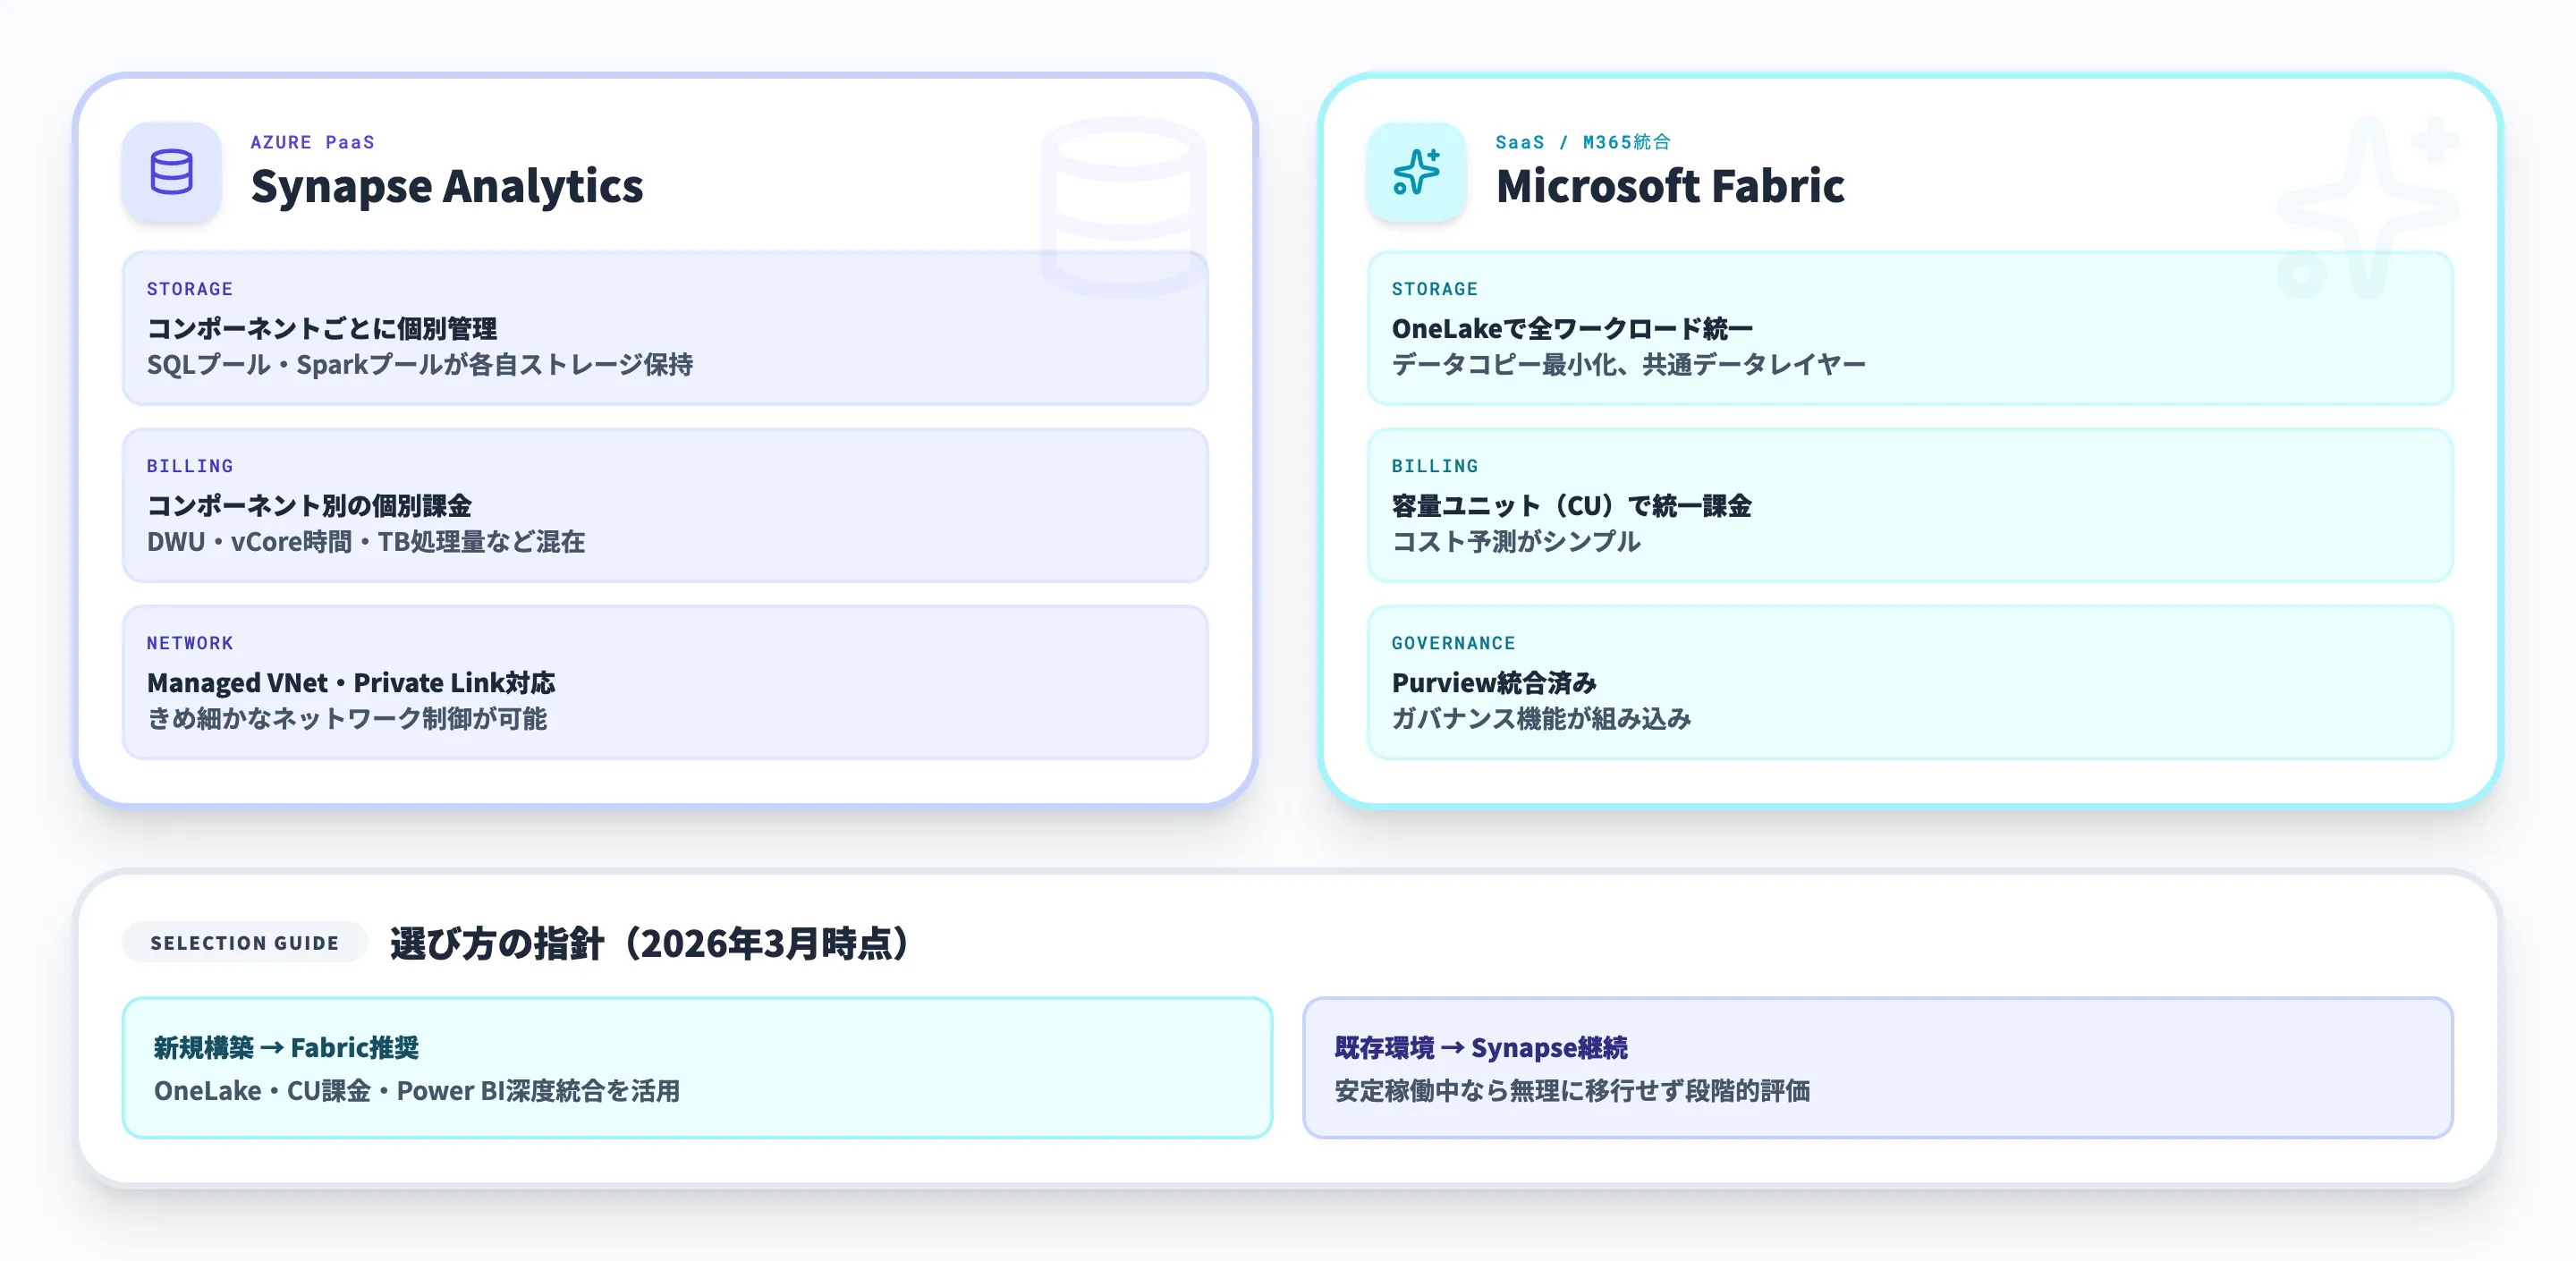Select the heading 選び方の指針(2026年3月時点)
This screenshot has width=2576, height=1261.
(650, 943)
